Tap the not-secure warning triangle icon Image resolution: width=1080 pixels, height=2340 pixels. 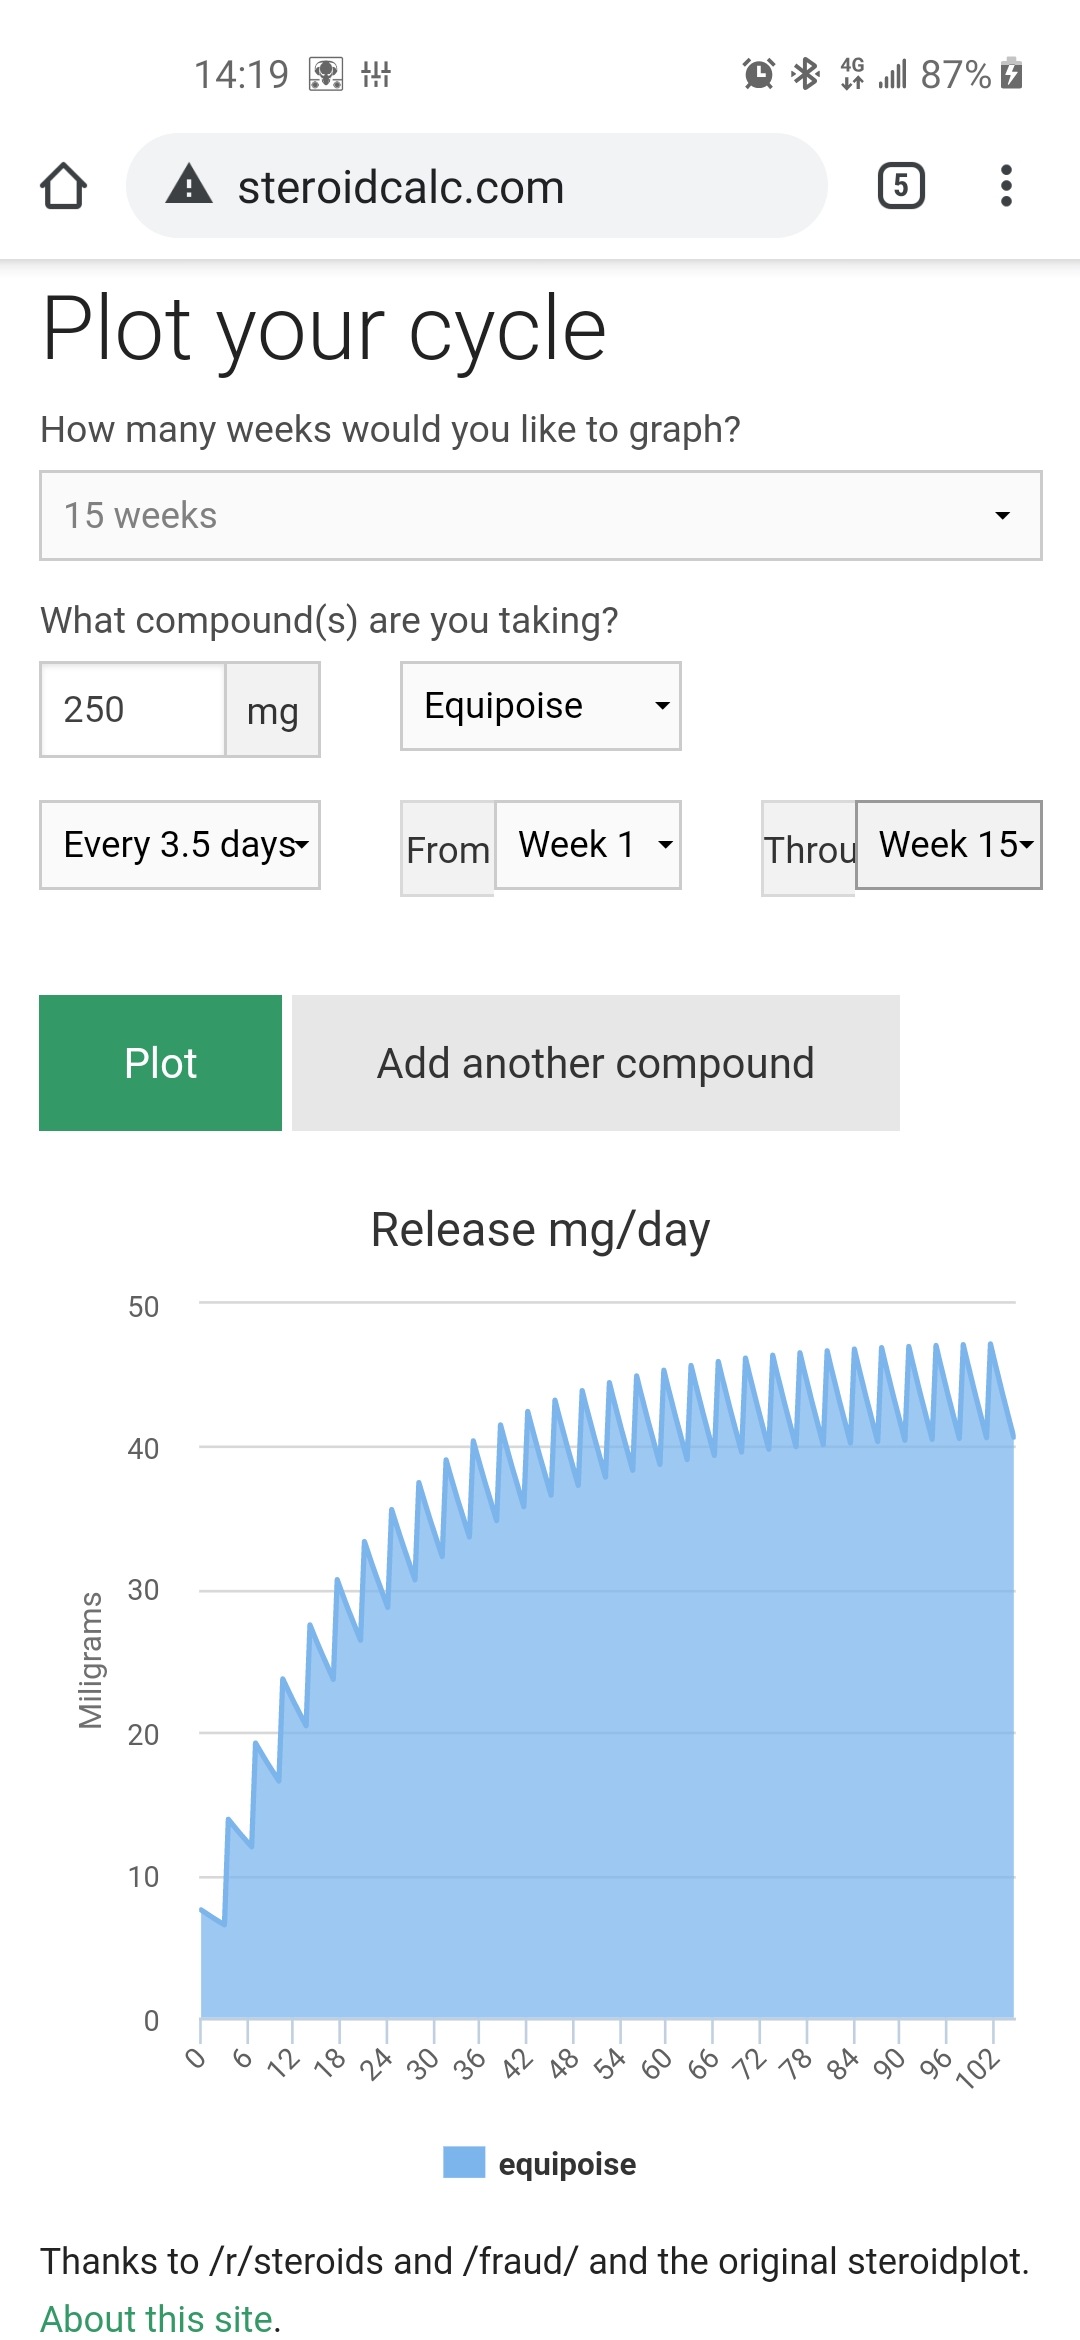189,186
